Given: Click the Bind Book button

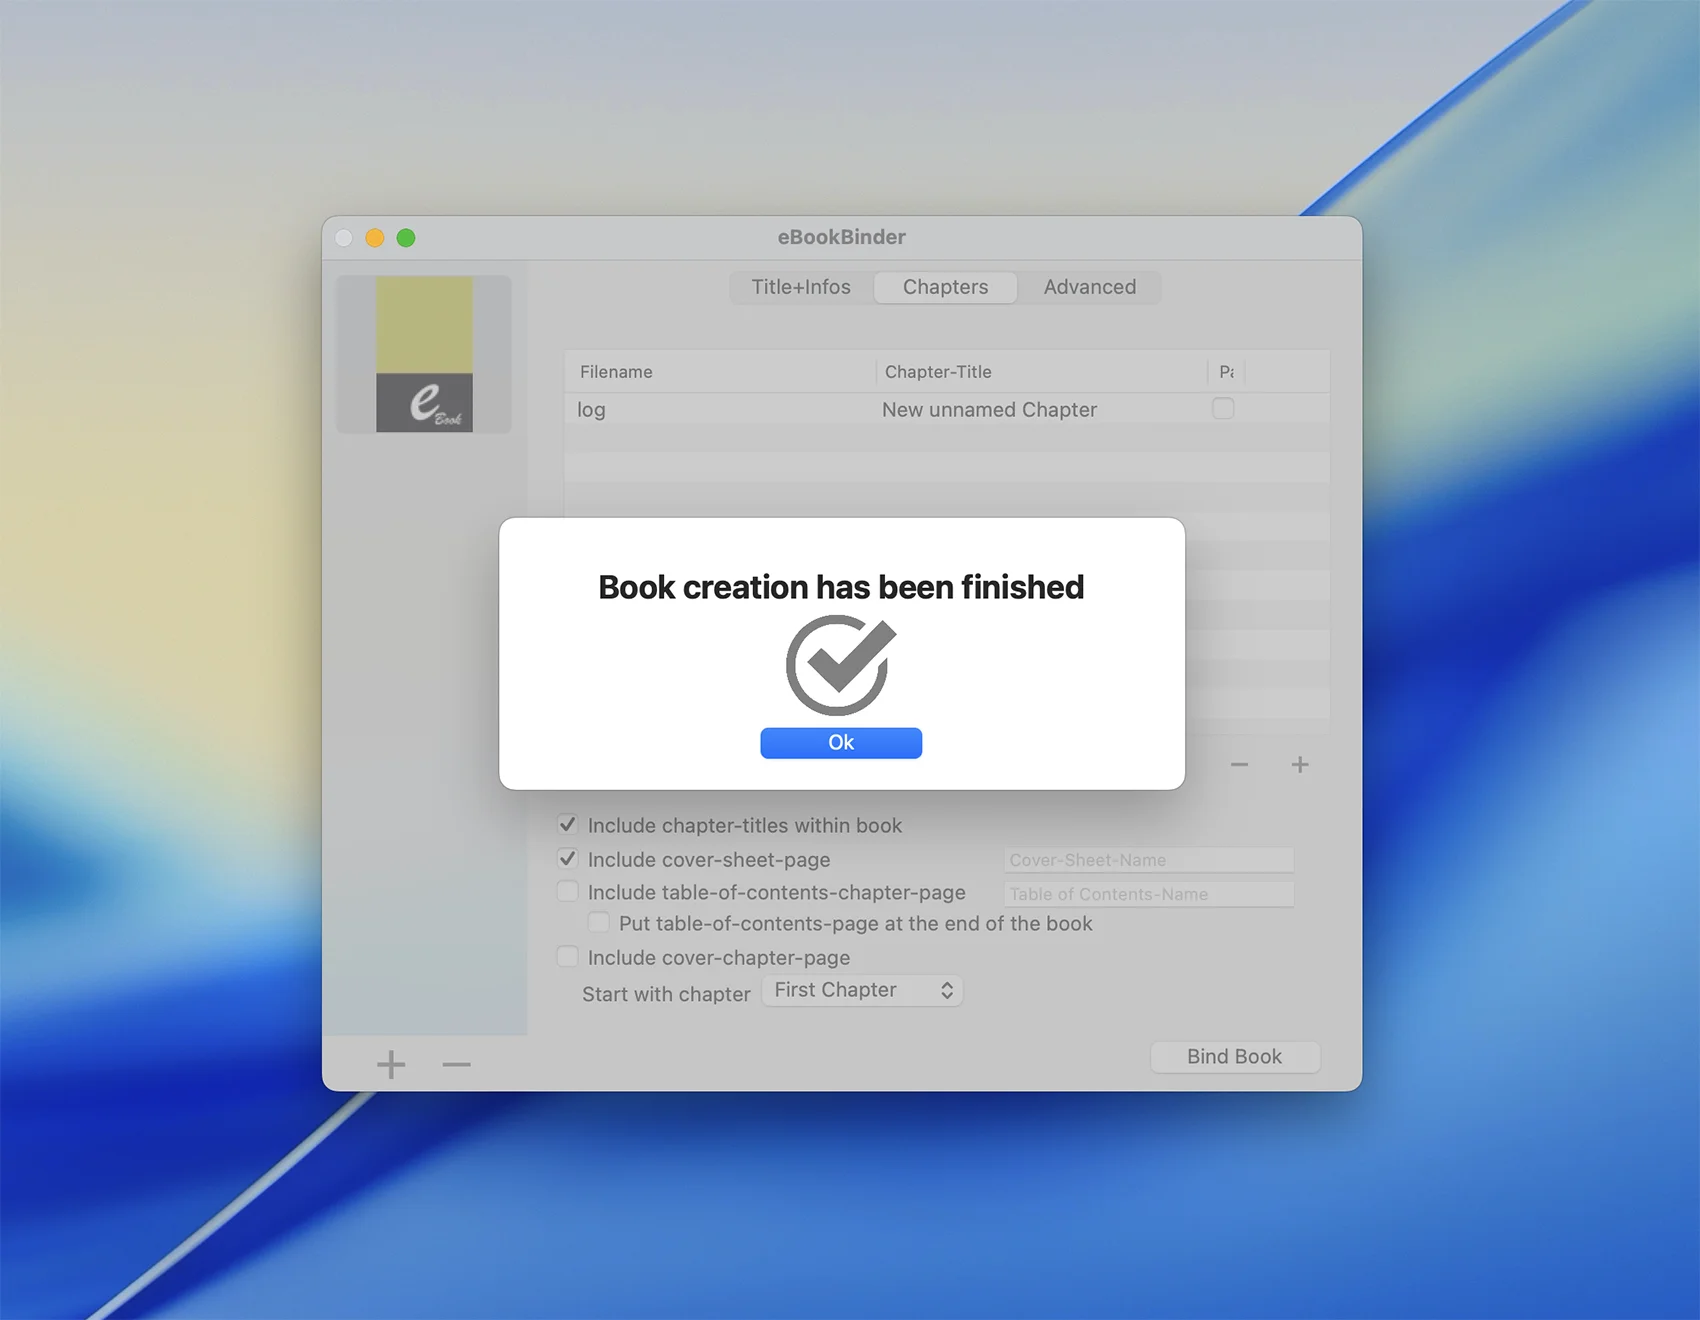Looking at the screenshot, I should (x=1234, y=1057).
